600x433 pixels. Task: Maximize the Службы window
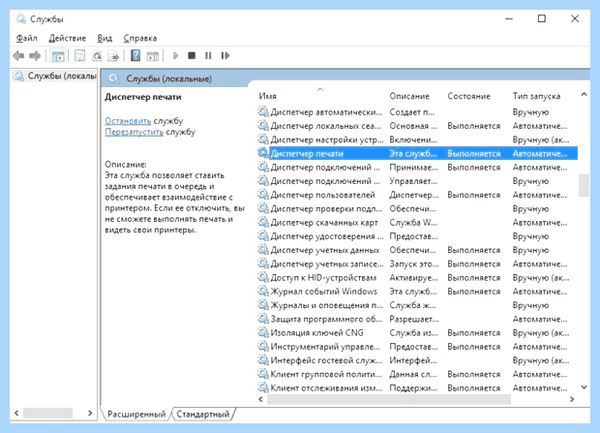point(542,18)
